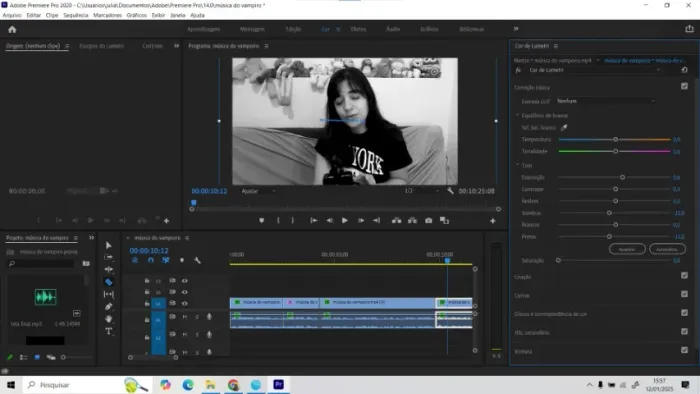Click the Saturação slider handle
Viewport: 700px width, 394px height.
558,260
